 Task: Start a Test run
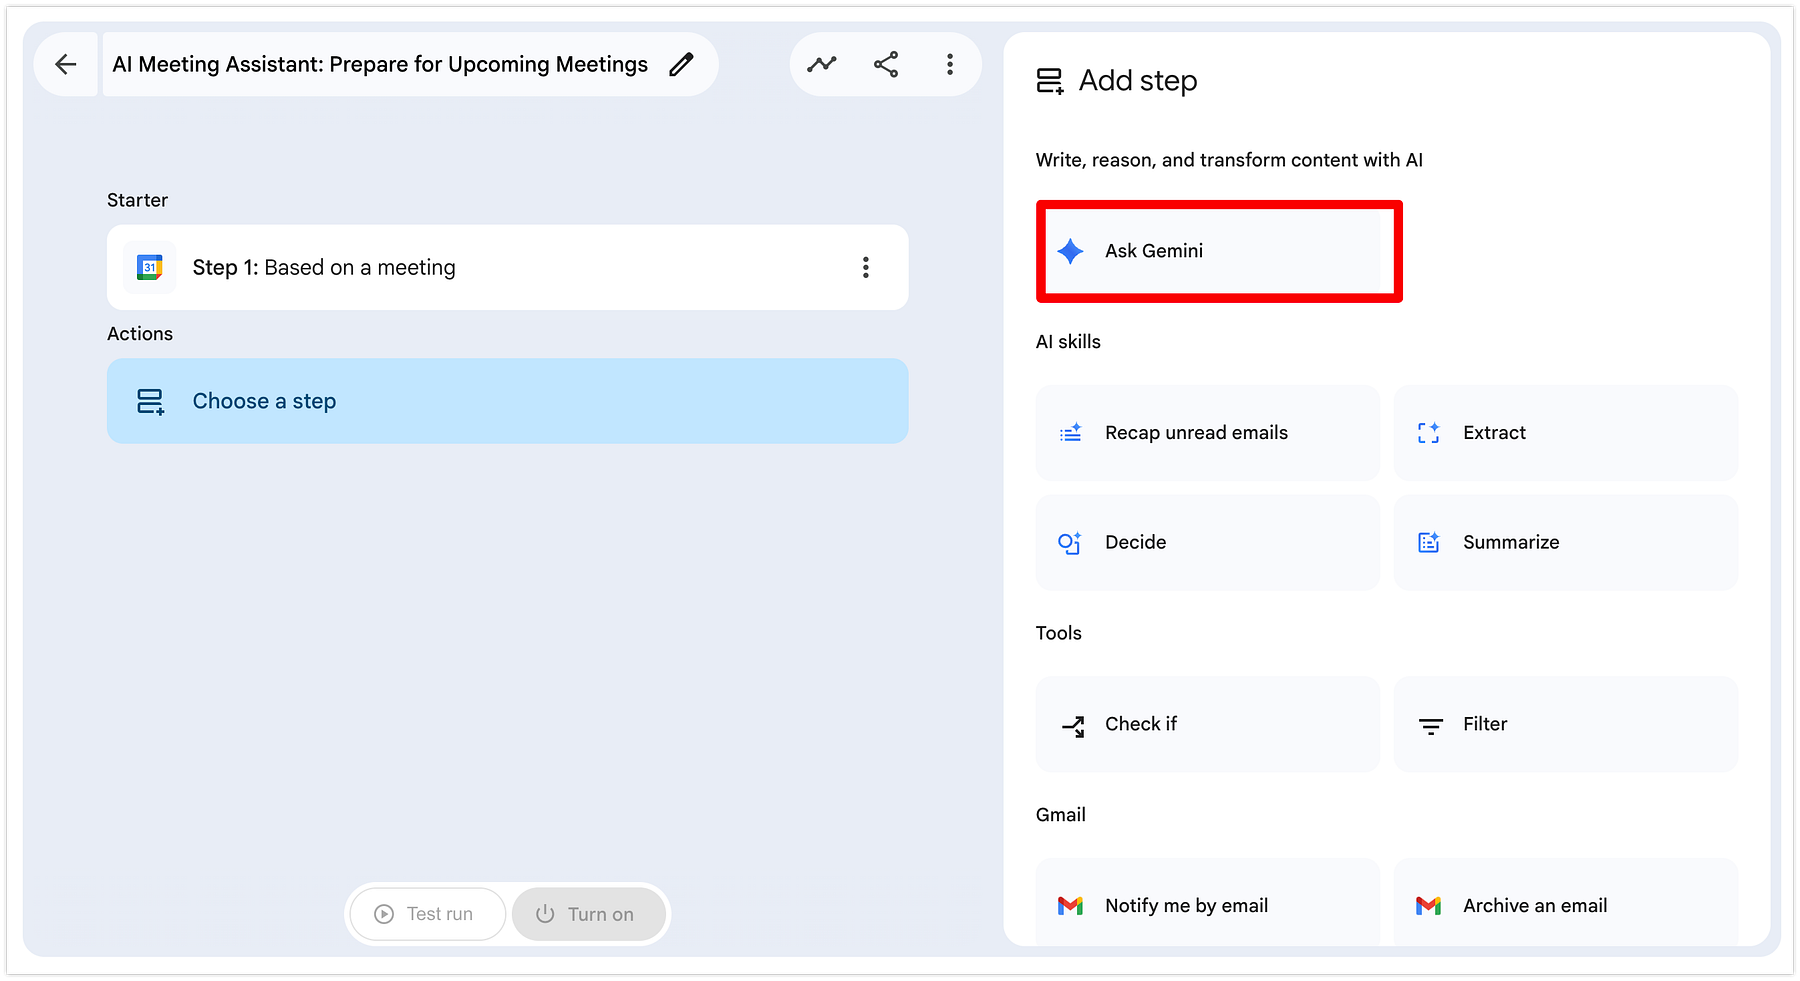tap(428, 914)
